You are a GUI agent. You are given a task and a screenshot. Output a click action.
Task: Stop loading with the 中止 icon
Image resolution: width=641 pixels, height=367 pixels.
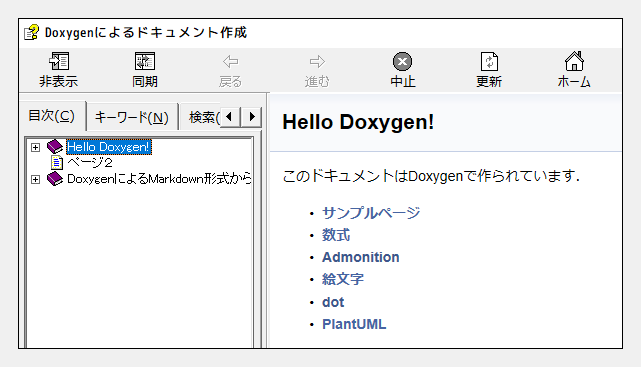coord(403,62)
